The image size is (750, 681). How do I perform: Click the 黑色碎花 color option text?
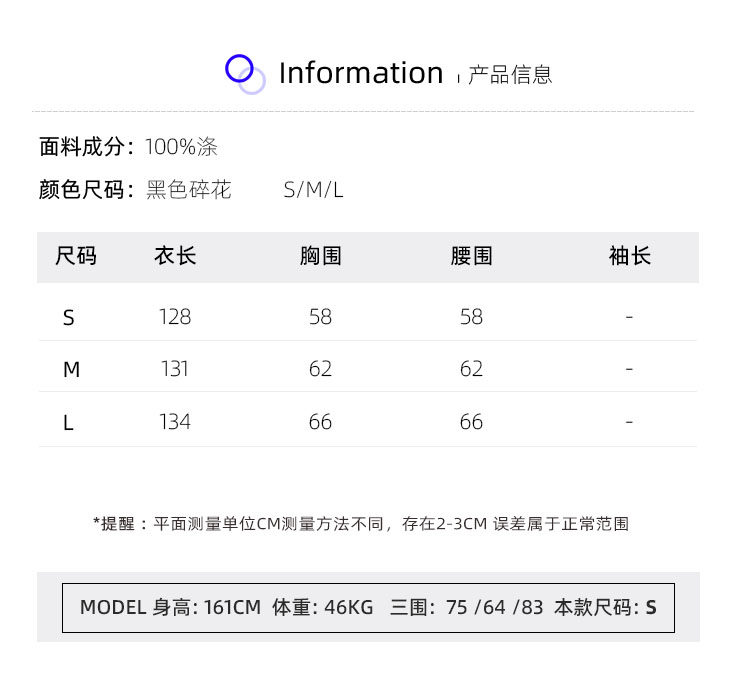tap(189, 190)
